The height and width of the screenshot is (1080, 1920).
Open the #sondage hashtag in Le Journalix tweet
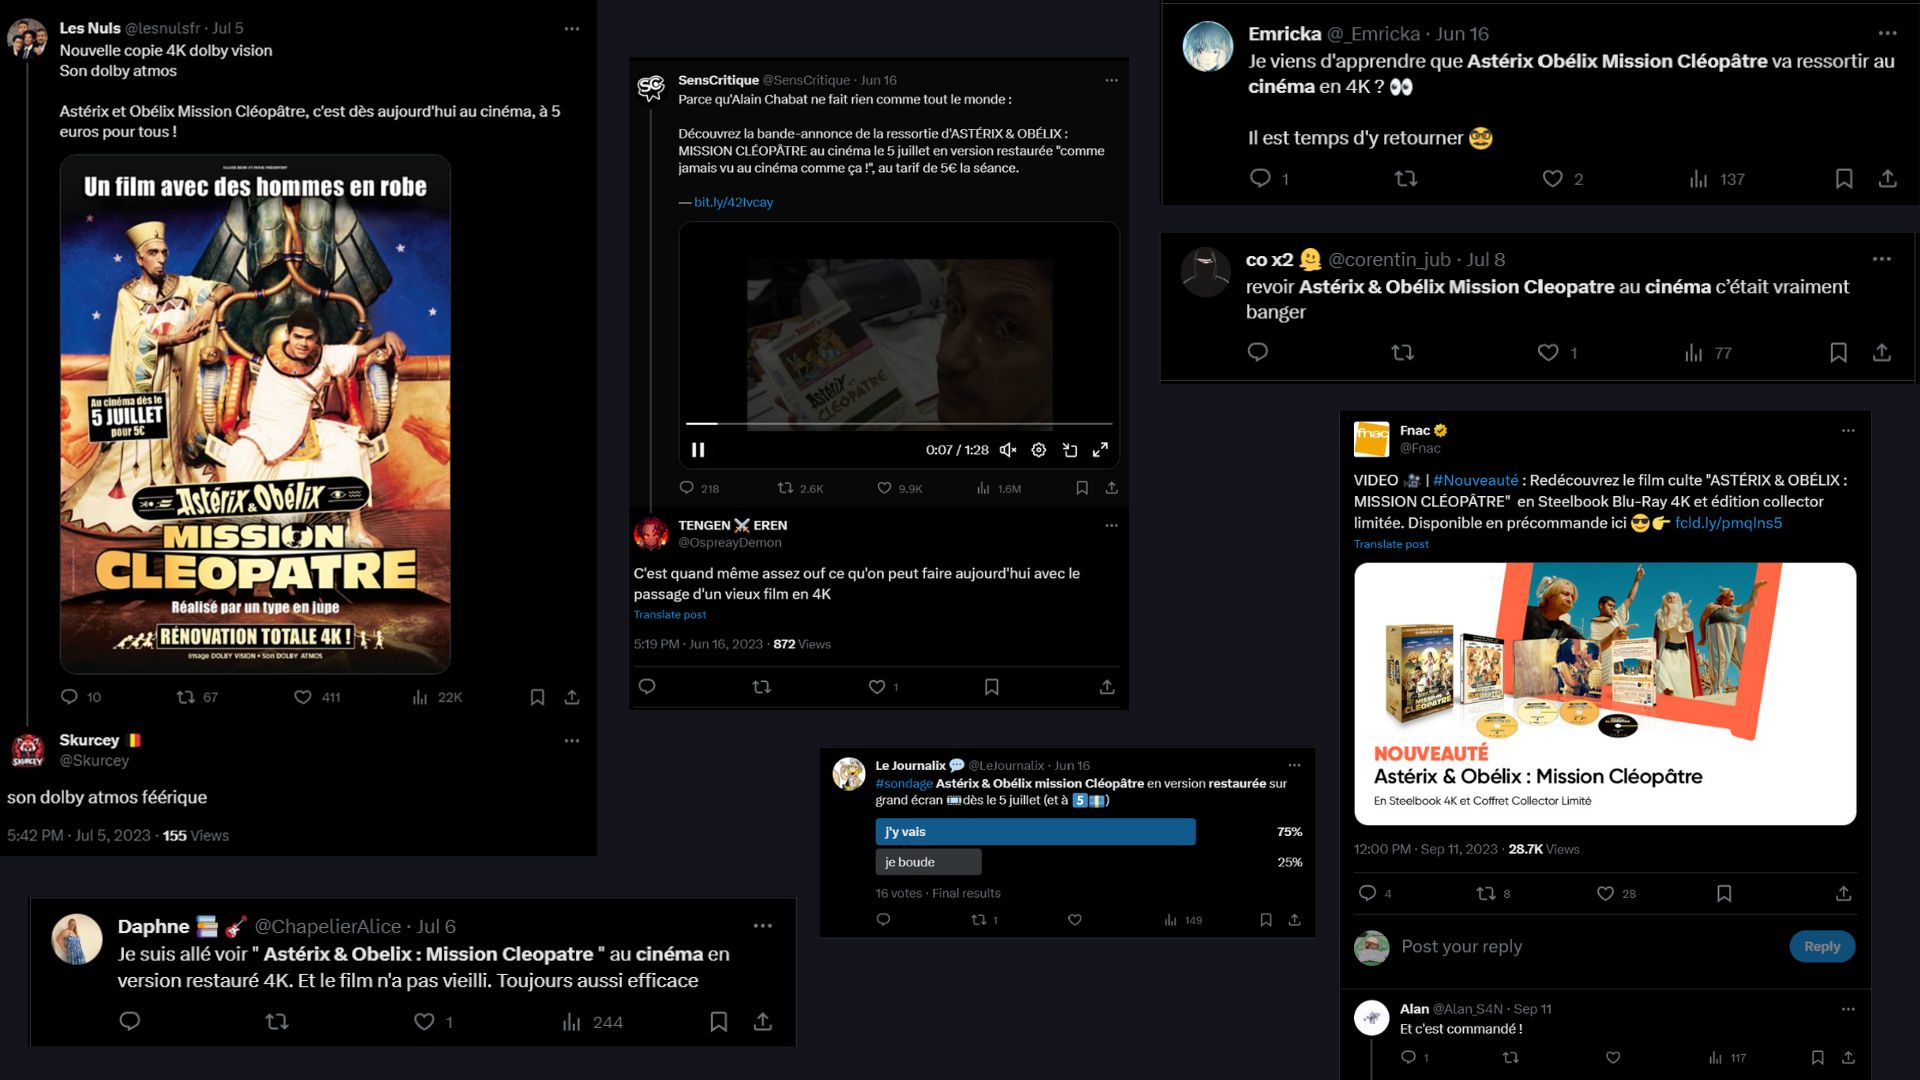[904, 783]
